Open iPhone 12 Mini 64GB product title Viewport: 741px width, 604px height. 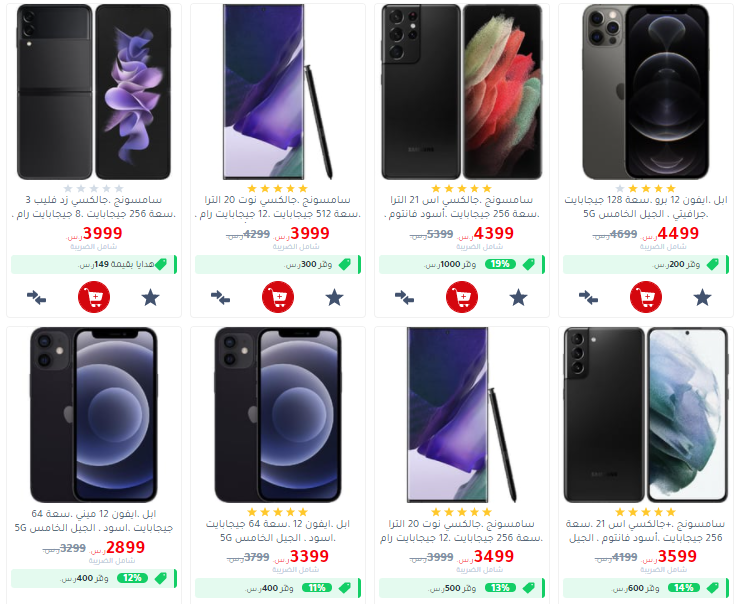(94, 520)
